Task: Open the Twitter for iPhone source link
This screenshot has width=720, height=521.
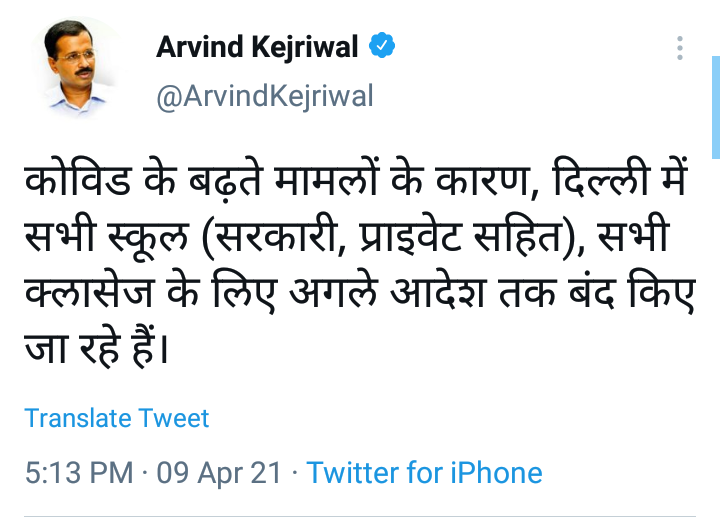Action: (425, 472)
